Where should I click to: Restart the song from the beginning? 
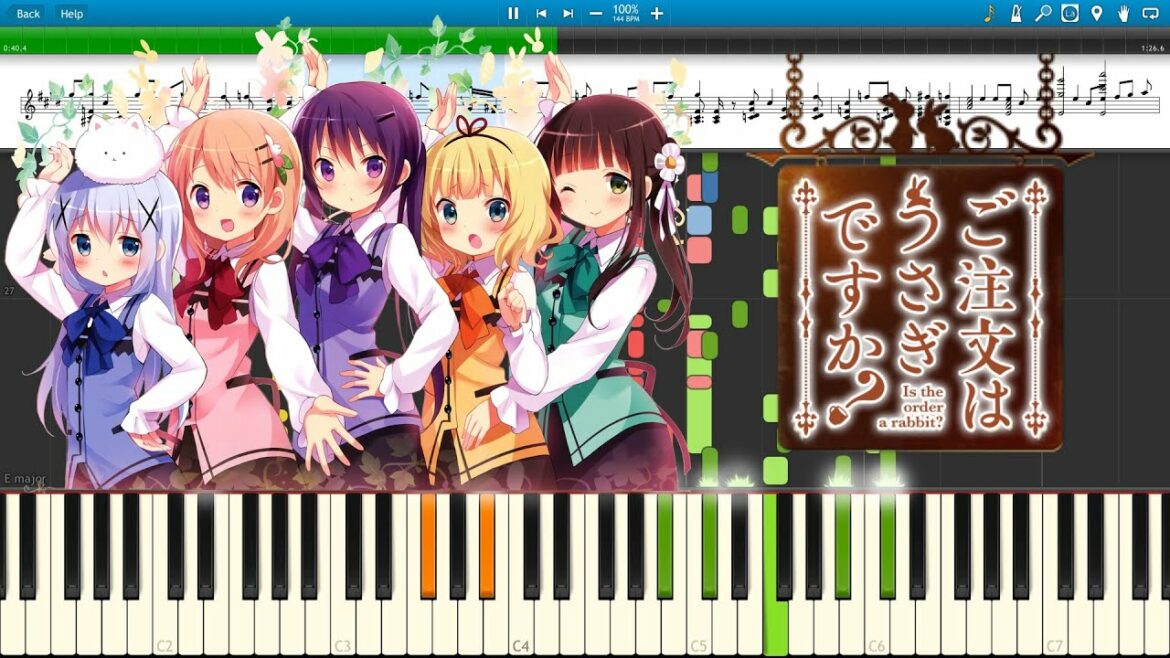[542, 14]
